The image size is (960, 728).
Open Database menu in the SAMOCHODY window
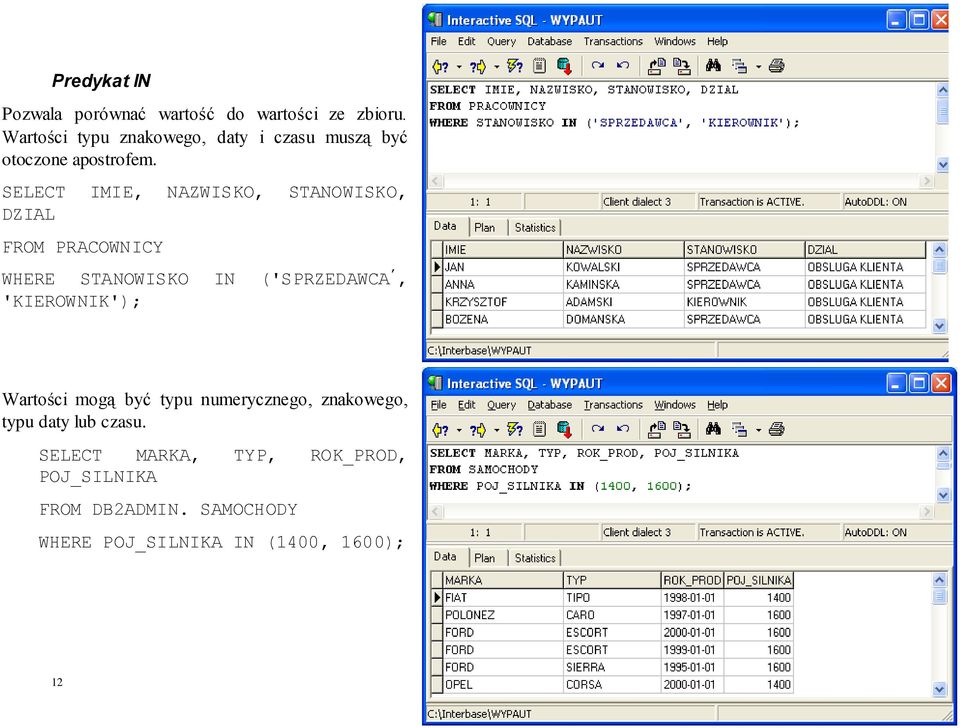[550, 405]
